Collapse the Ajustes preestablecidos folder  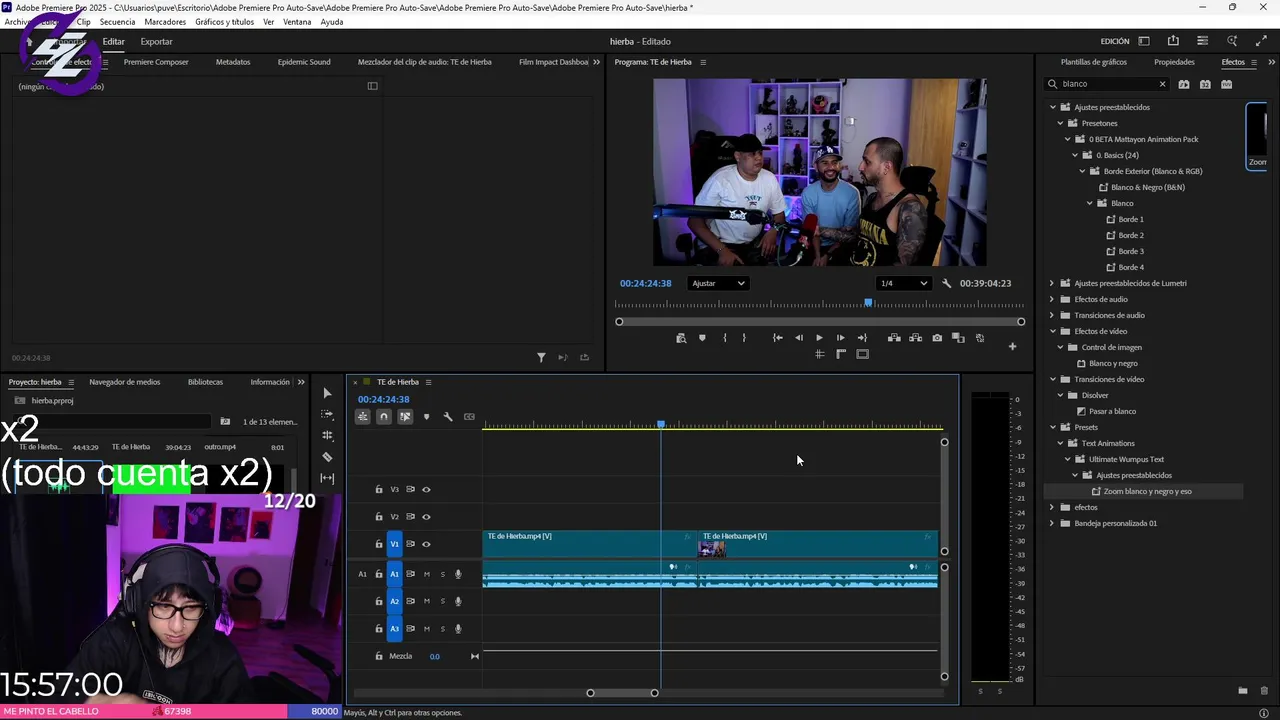pos(1052,107)
